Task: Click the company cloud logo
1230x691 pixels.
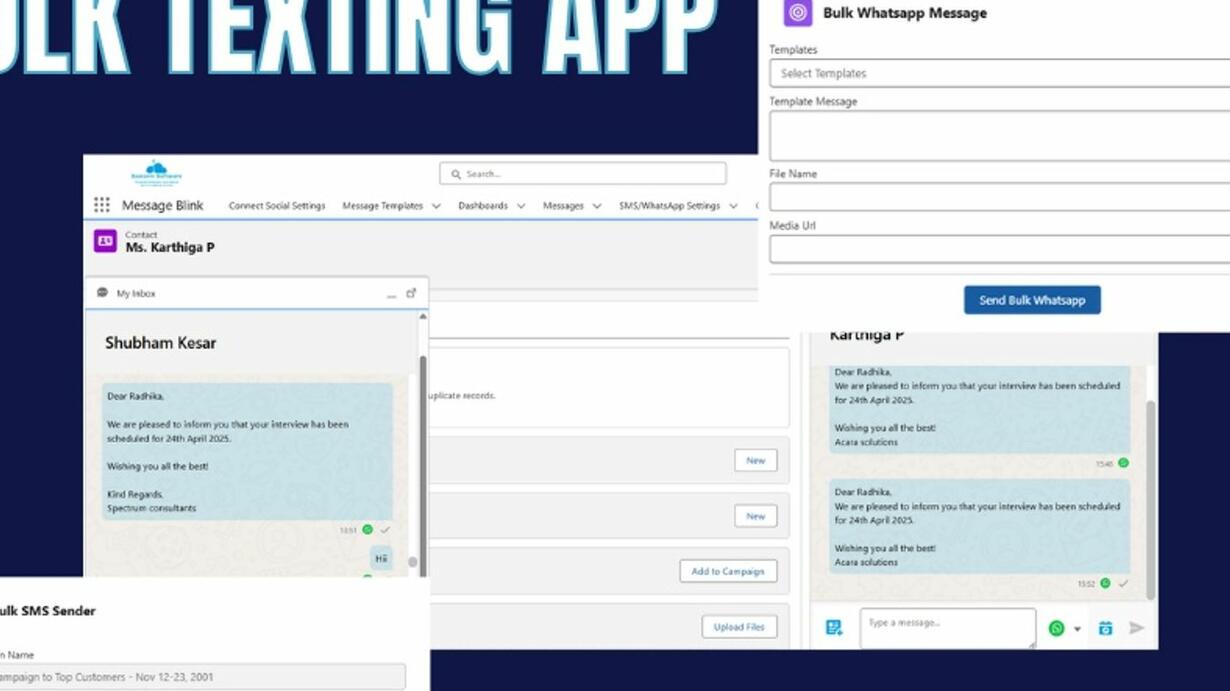Action: pos(157,173)
